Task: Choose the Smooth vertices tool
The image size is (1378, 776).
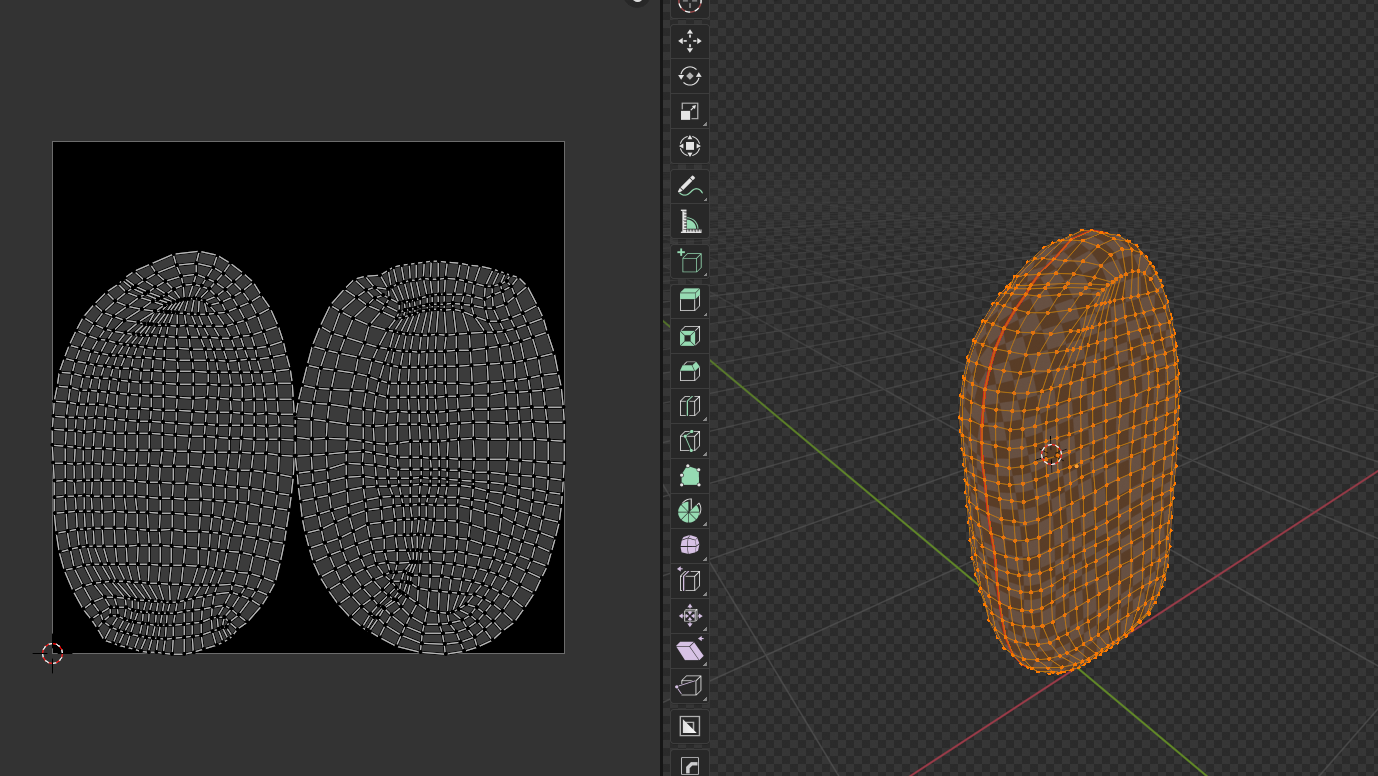Action: [690, 546]
